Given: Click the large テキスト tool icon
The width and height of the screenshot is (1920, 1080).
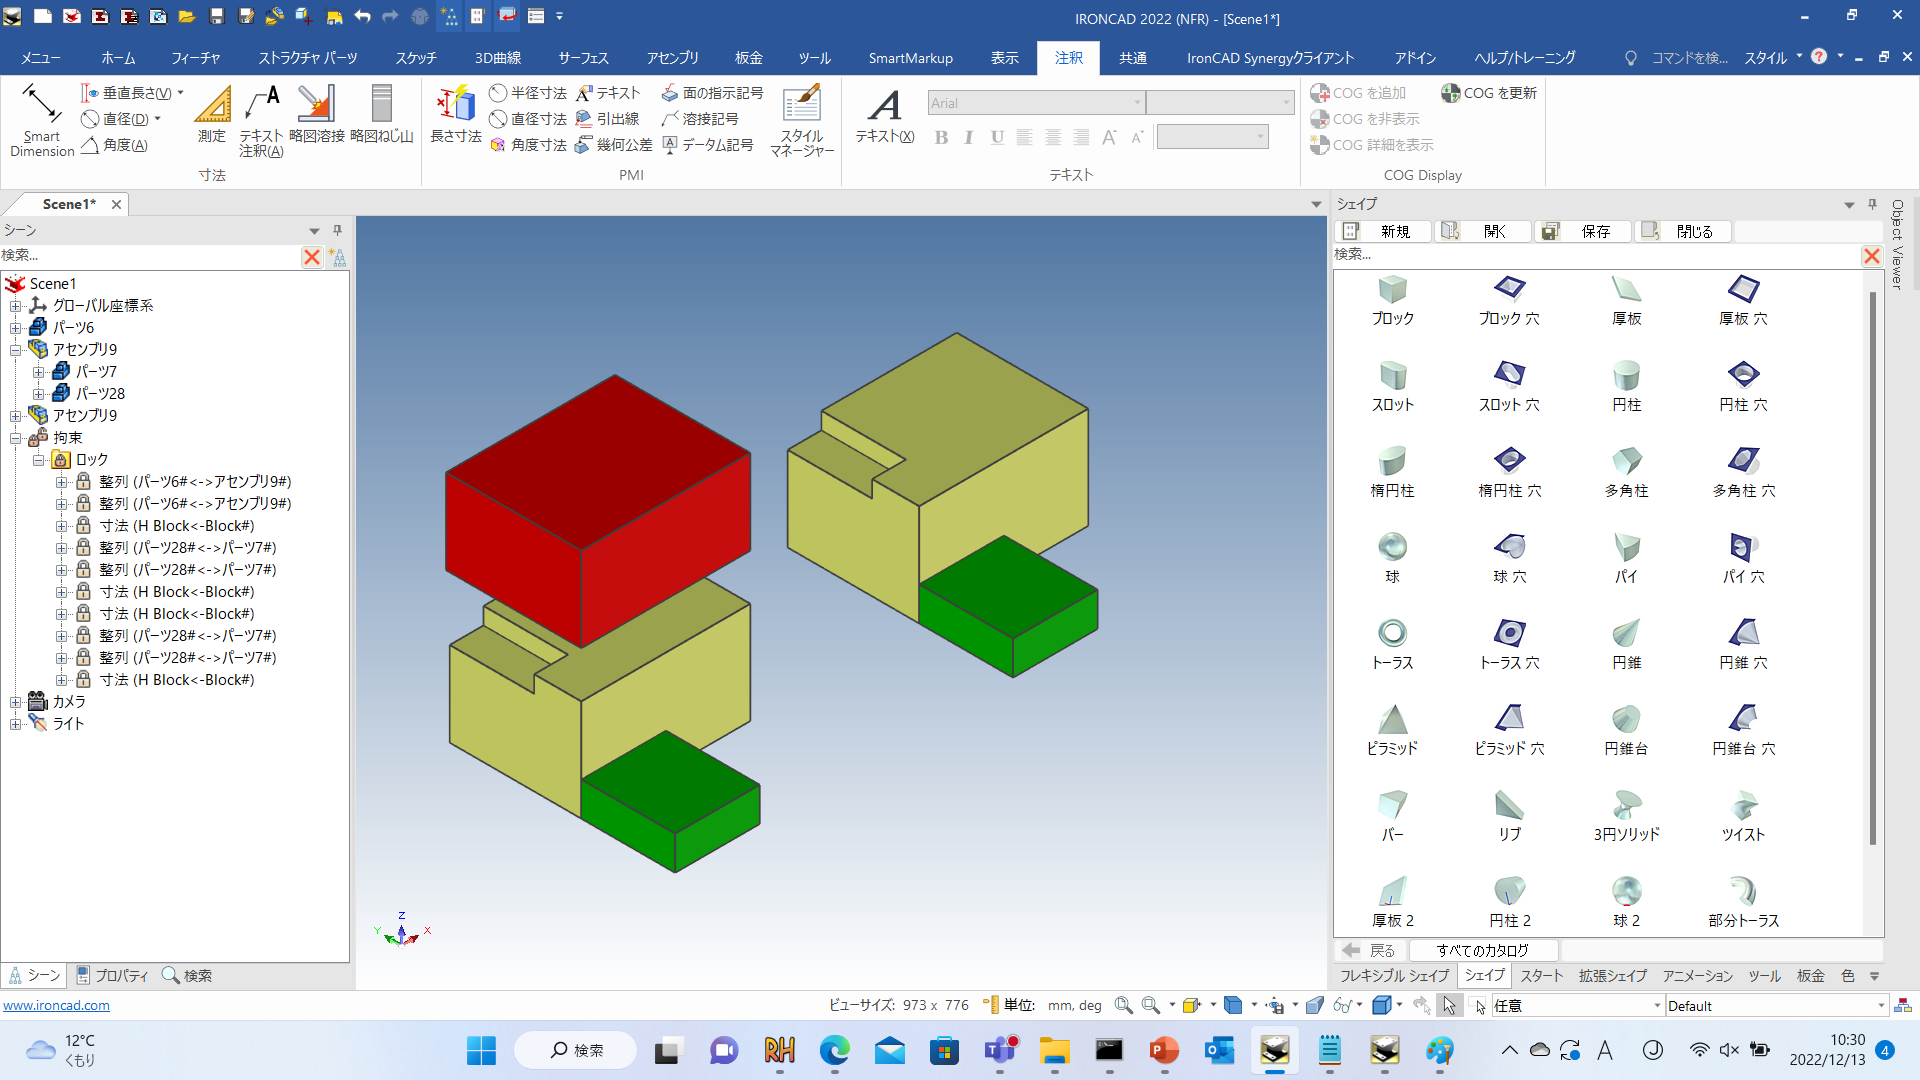Looking at the screenshot, I should [884, 115].
